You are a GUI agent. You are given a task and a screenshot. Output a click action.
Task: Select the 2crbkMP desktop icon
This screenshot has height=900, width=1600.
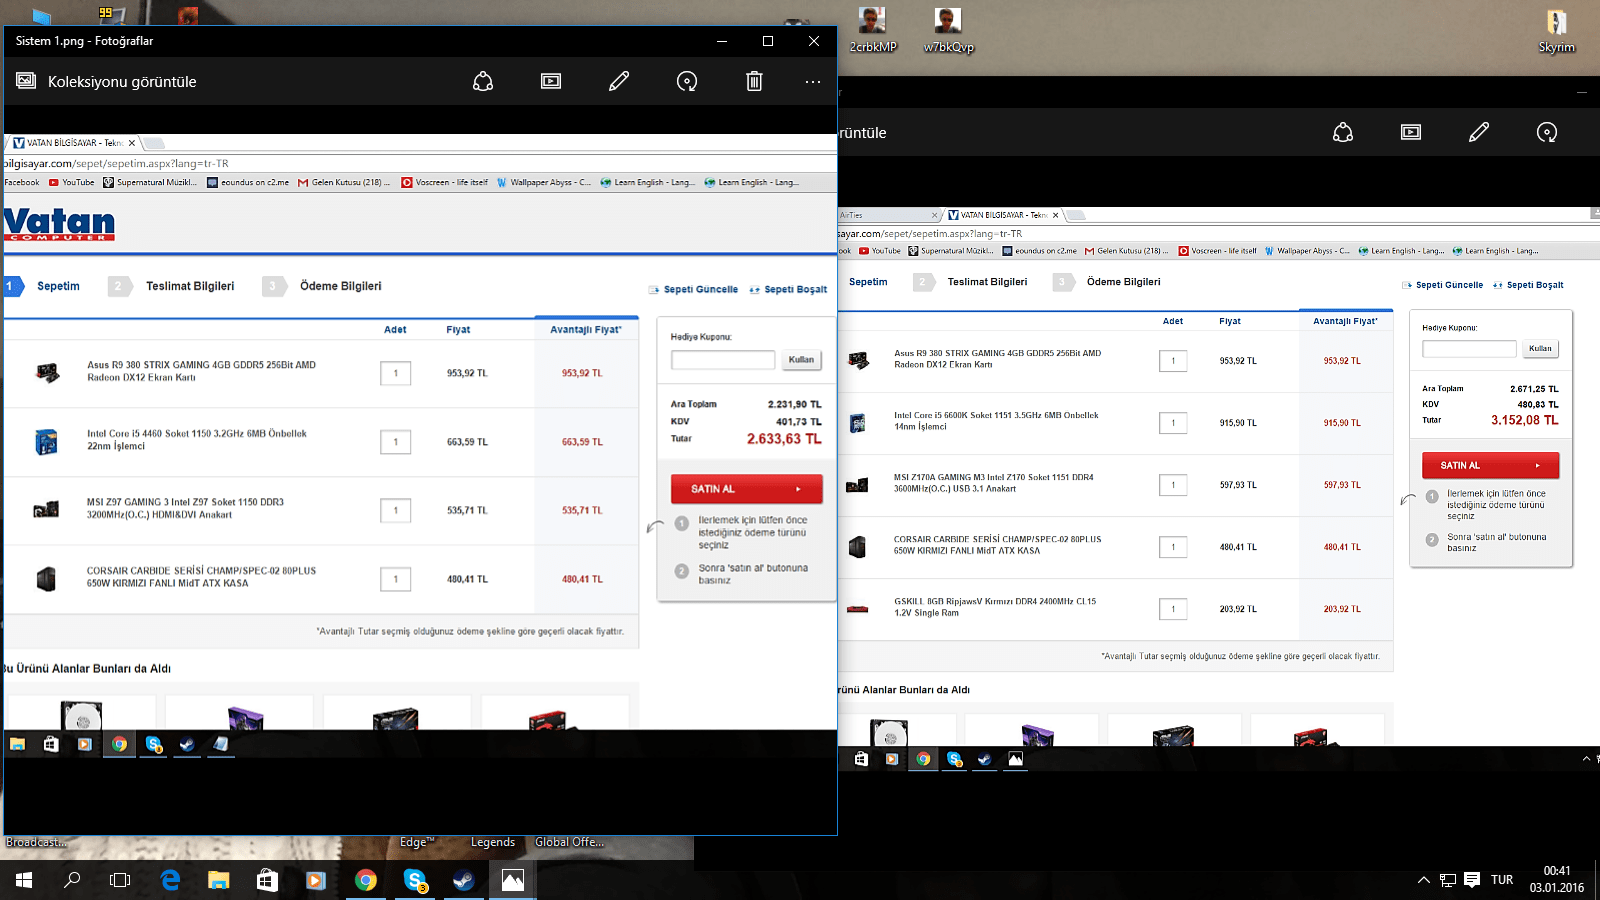coord(873,30)
